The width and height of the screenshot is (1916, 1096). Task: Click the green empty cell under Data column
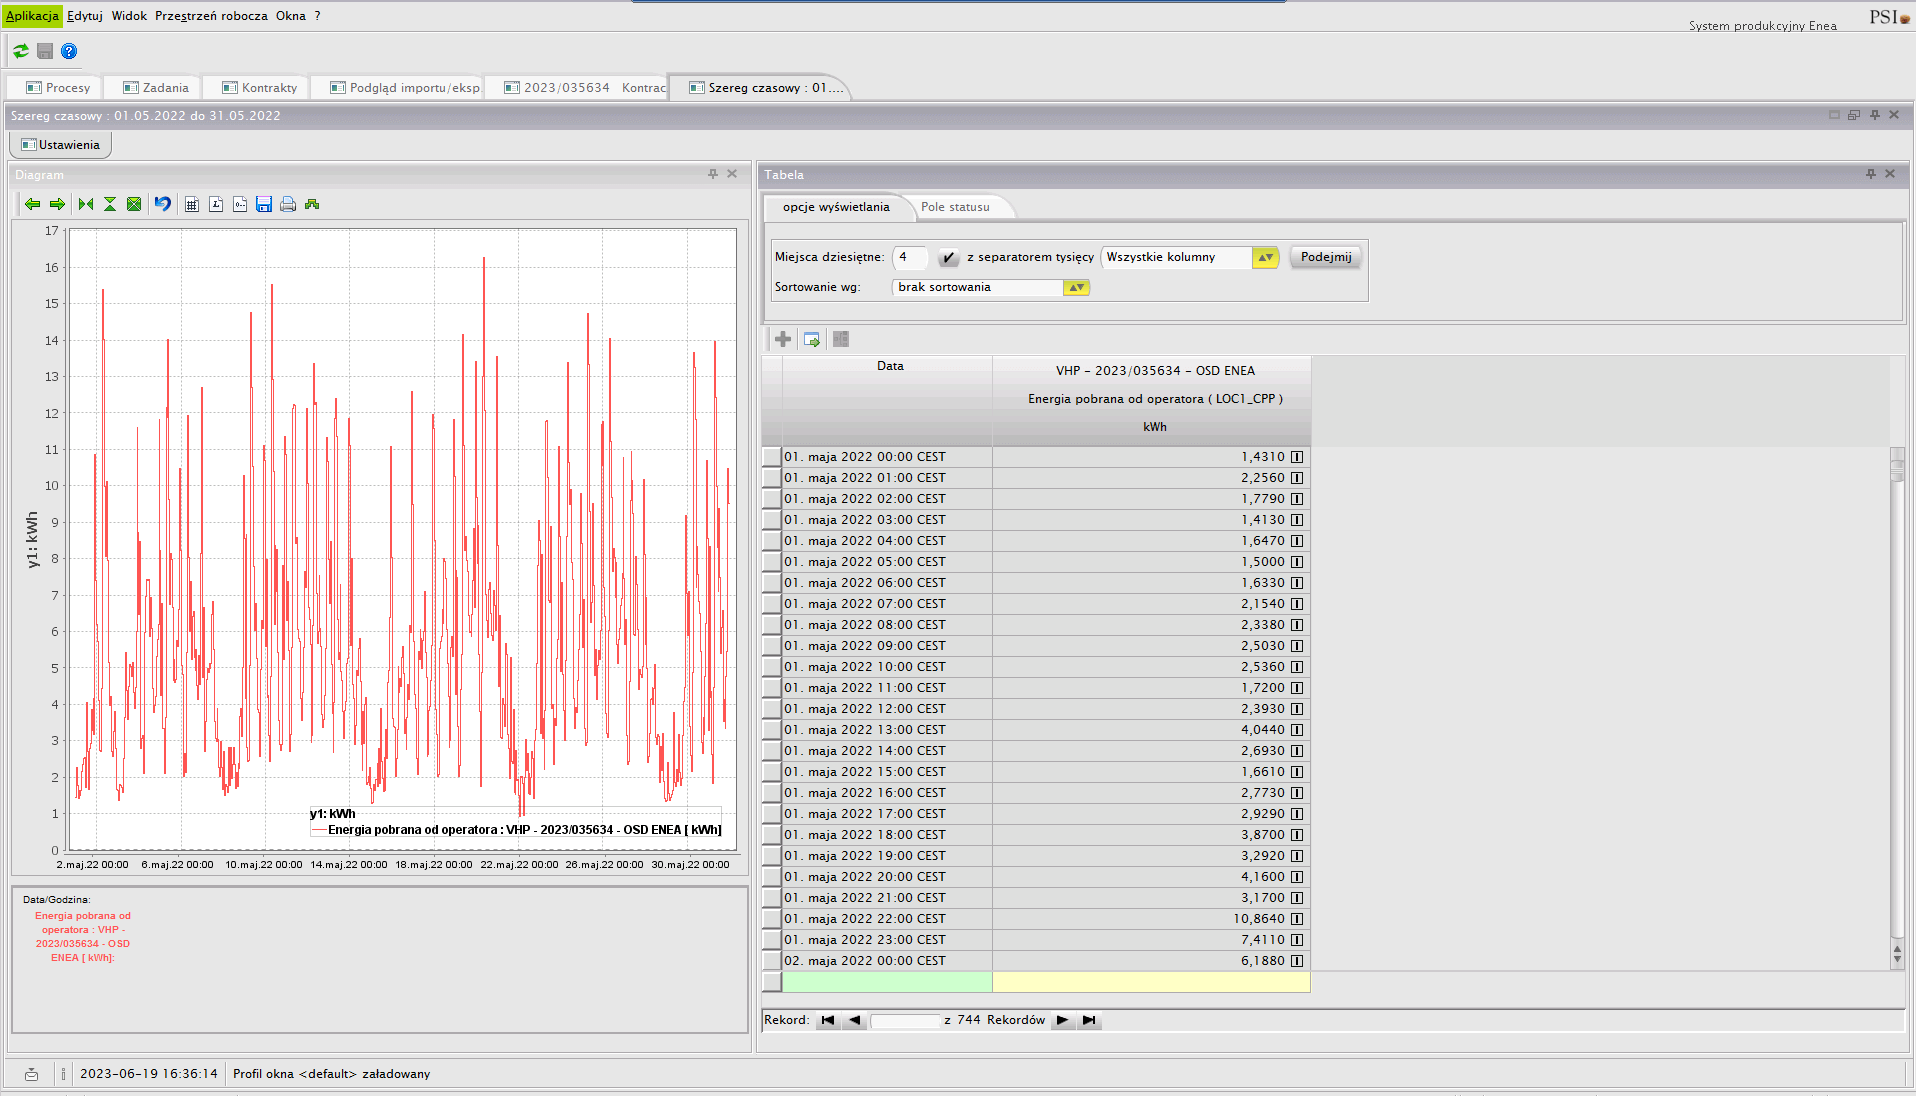[887, 982]
